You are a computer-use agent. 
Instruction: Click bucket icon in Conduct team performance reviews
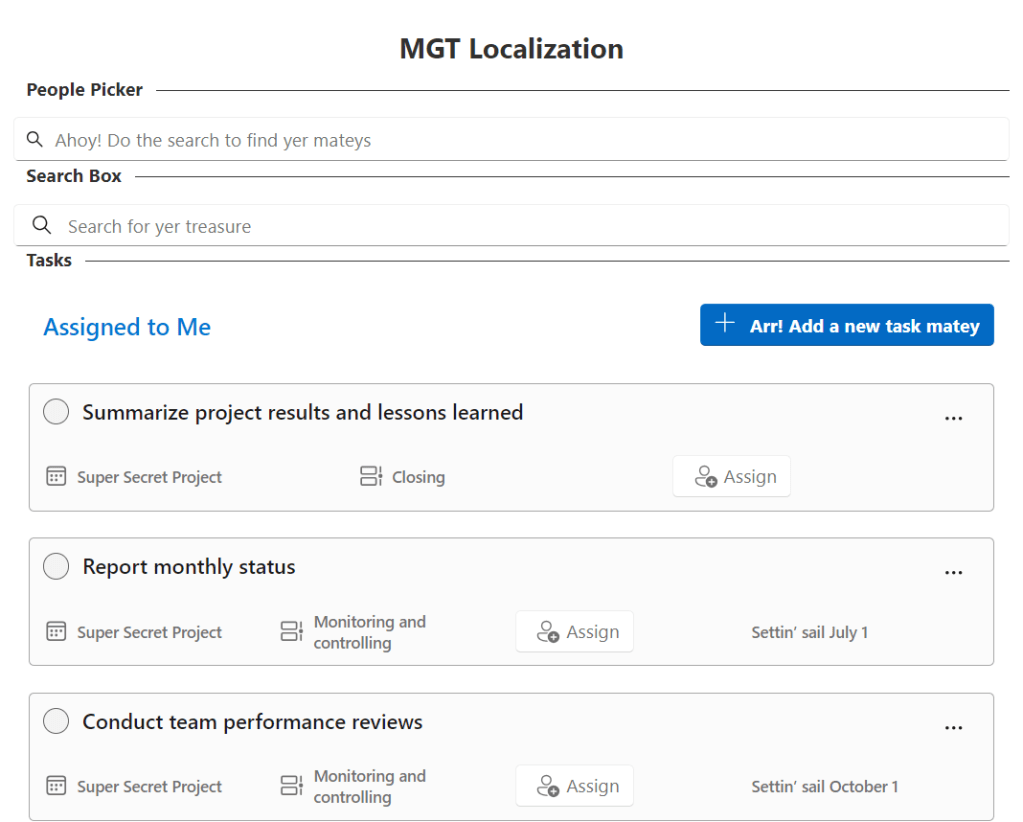(x=291, y=786)
